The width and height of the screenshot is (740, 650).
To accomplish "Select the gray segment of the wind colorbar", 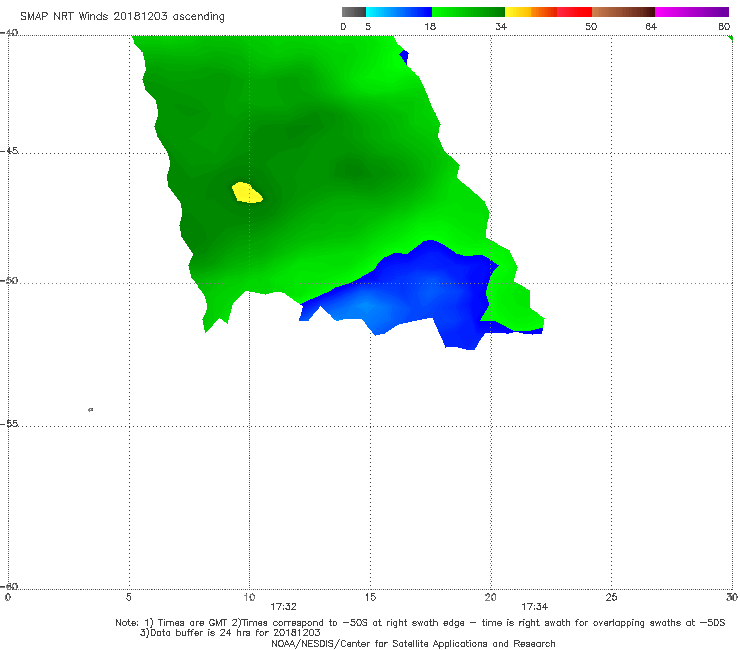I will 353,12.
